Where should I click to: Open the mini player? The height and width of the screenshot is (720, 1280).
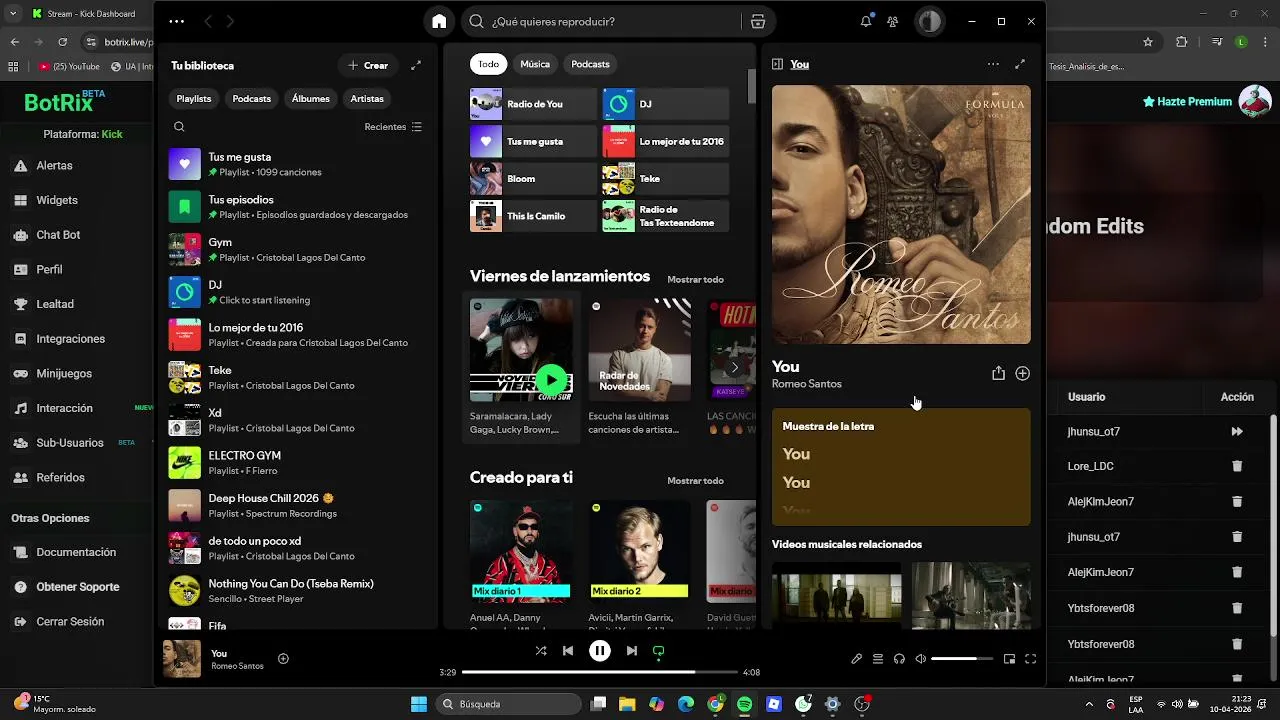[1009, 659]
